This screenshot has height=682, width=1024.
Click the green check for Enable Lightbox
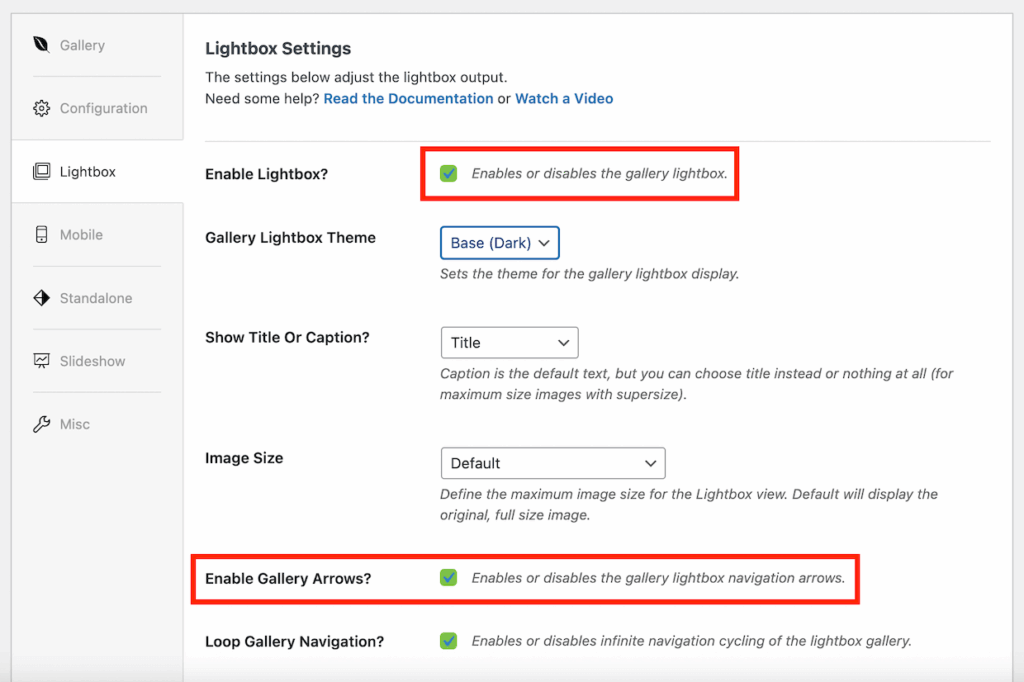pos(448,173)
